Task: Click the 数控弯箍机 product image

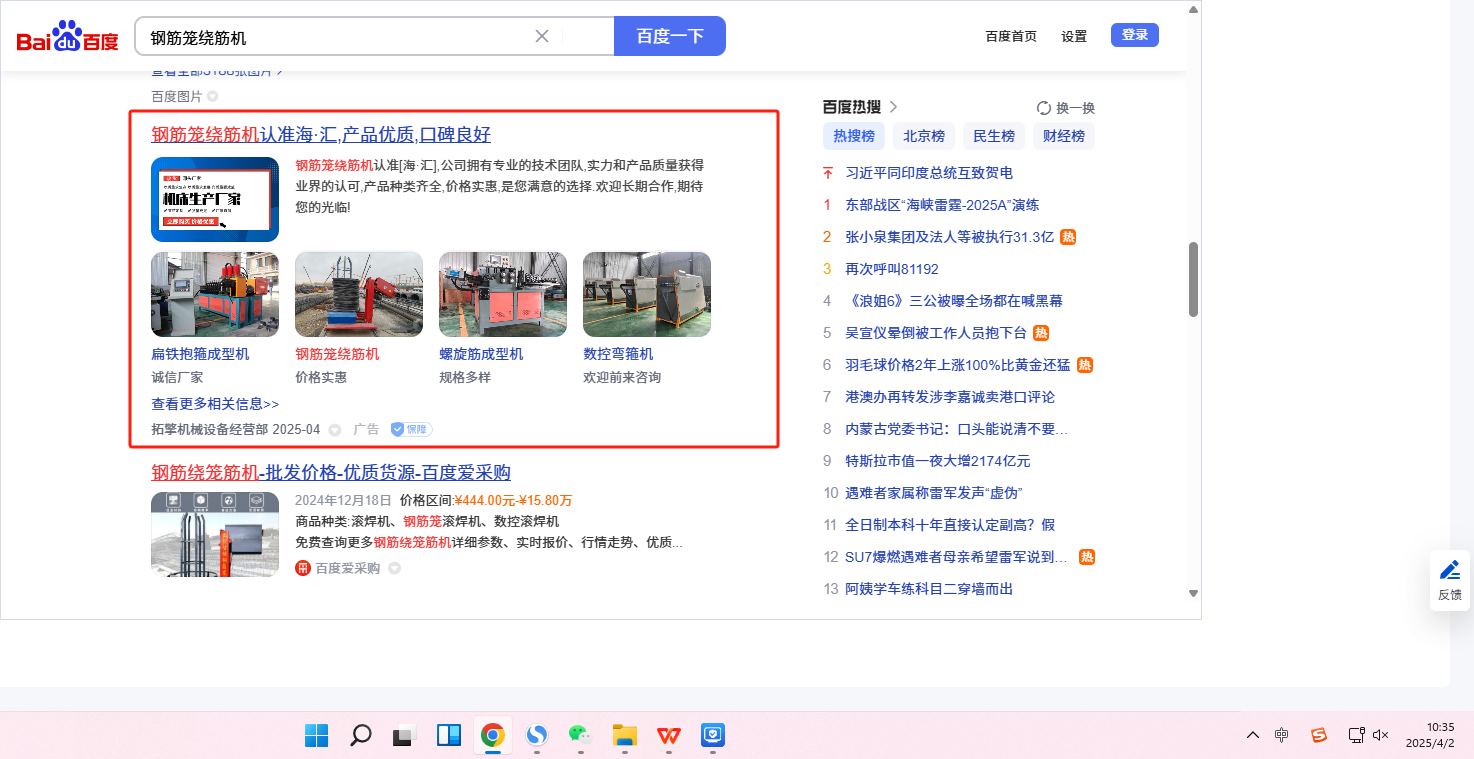Action: pyautogui.click(x=647, y=294)
